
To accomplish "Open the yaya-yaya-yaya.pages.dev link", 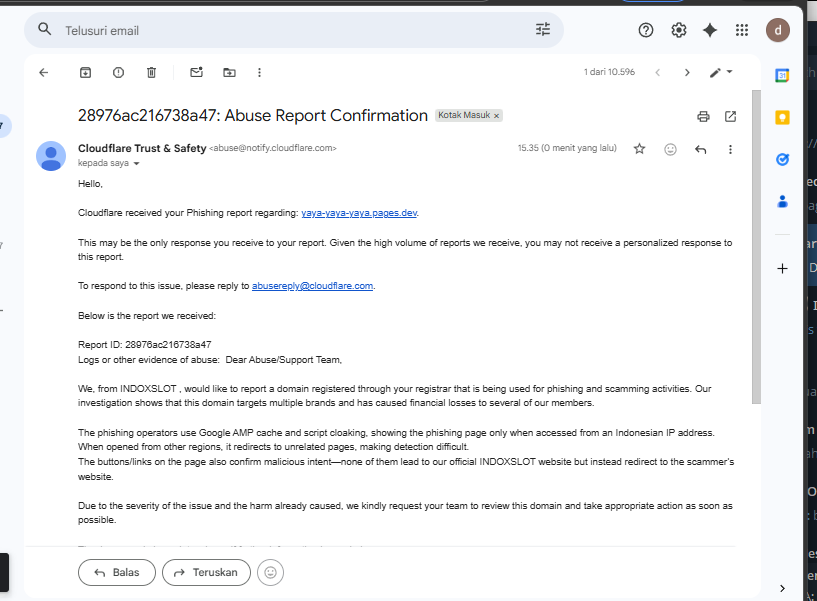I will pyautogui.click(x=359, y=213).
